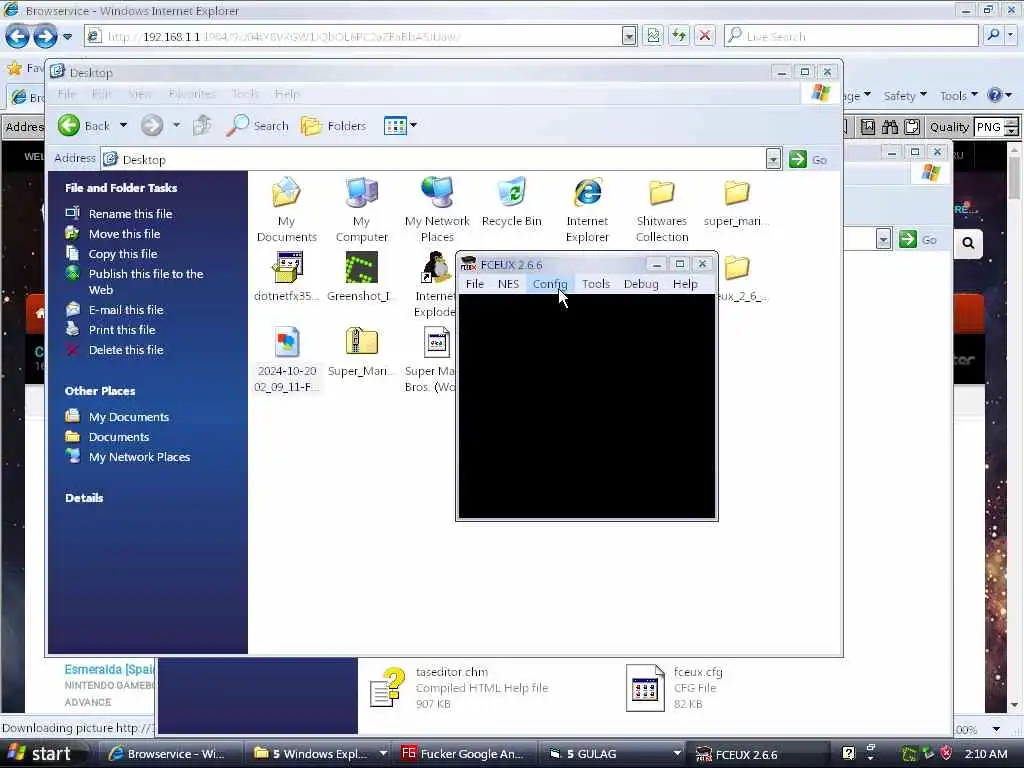The height and width of the screenshot is (768, 1024).
Task: Toggle the Folders pane button
Action: point(334,125)
